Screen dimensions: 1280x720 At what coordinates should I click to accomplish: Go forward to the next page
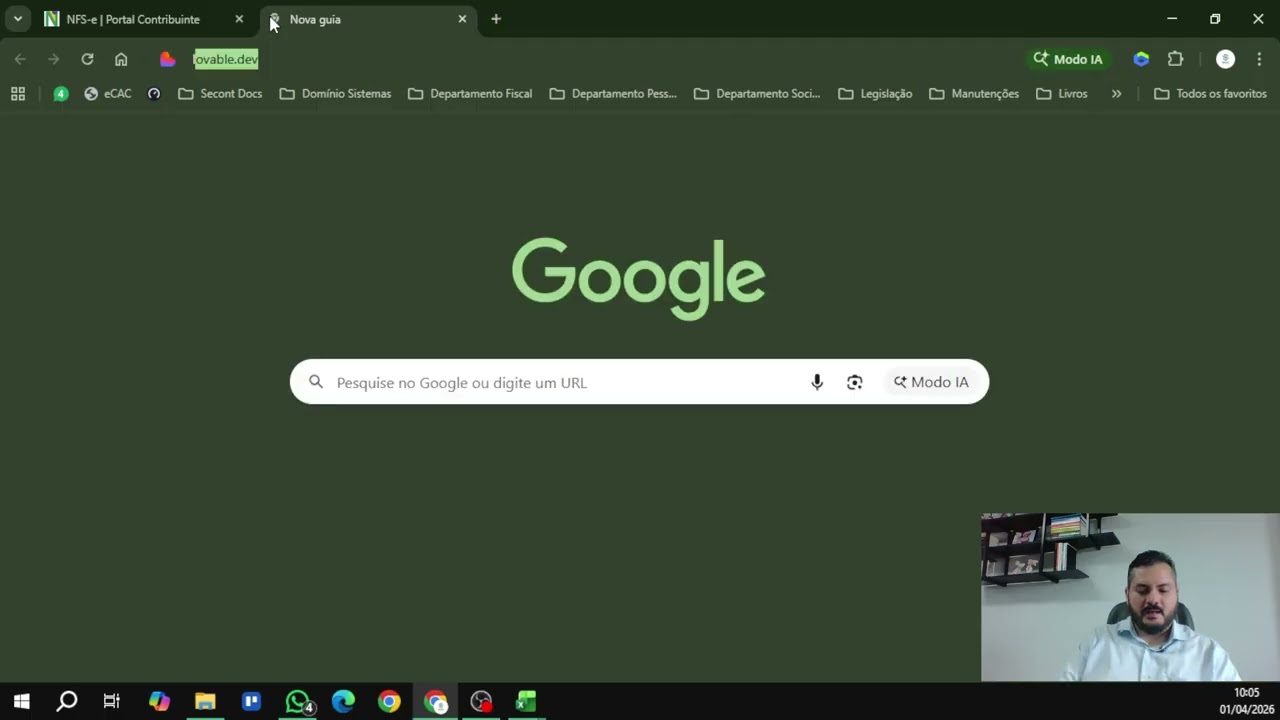54,59
